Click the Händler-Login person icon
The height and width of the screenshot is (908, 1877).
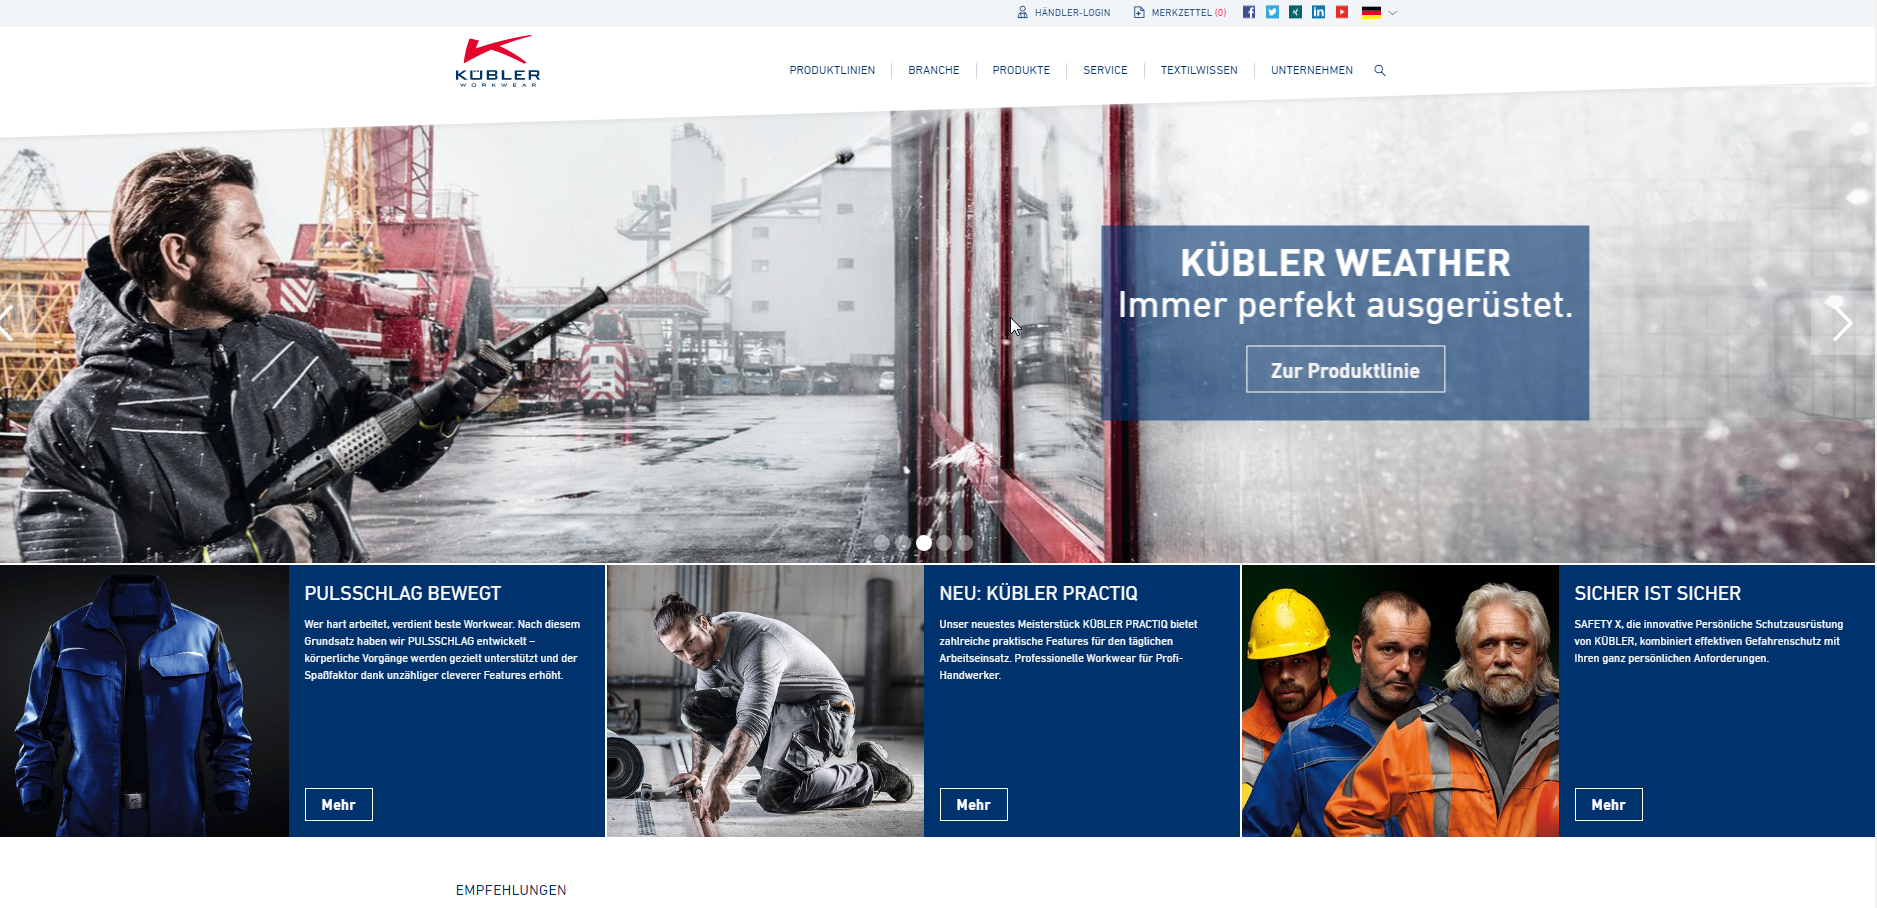[1022, 13]
